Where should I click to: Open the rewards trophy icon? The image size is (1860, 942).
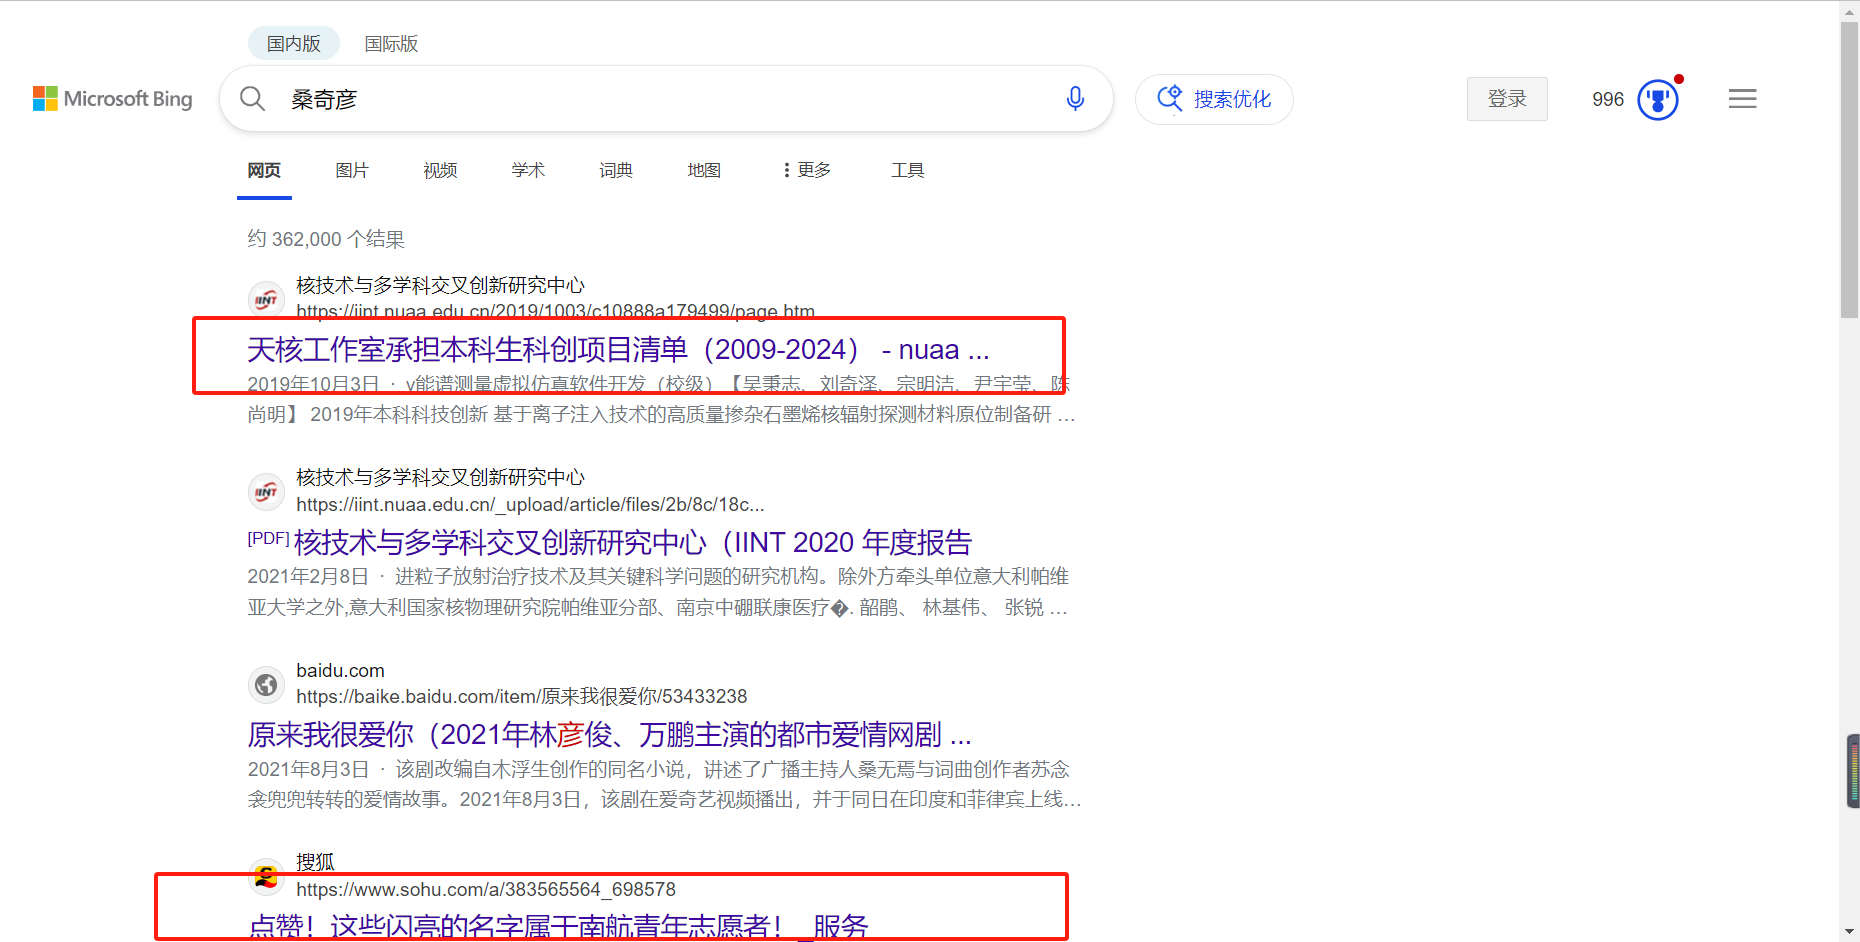point(1657,99)
